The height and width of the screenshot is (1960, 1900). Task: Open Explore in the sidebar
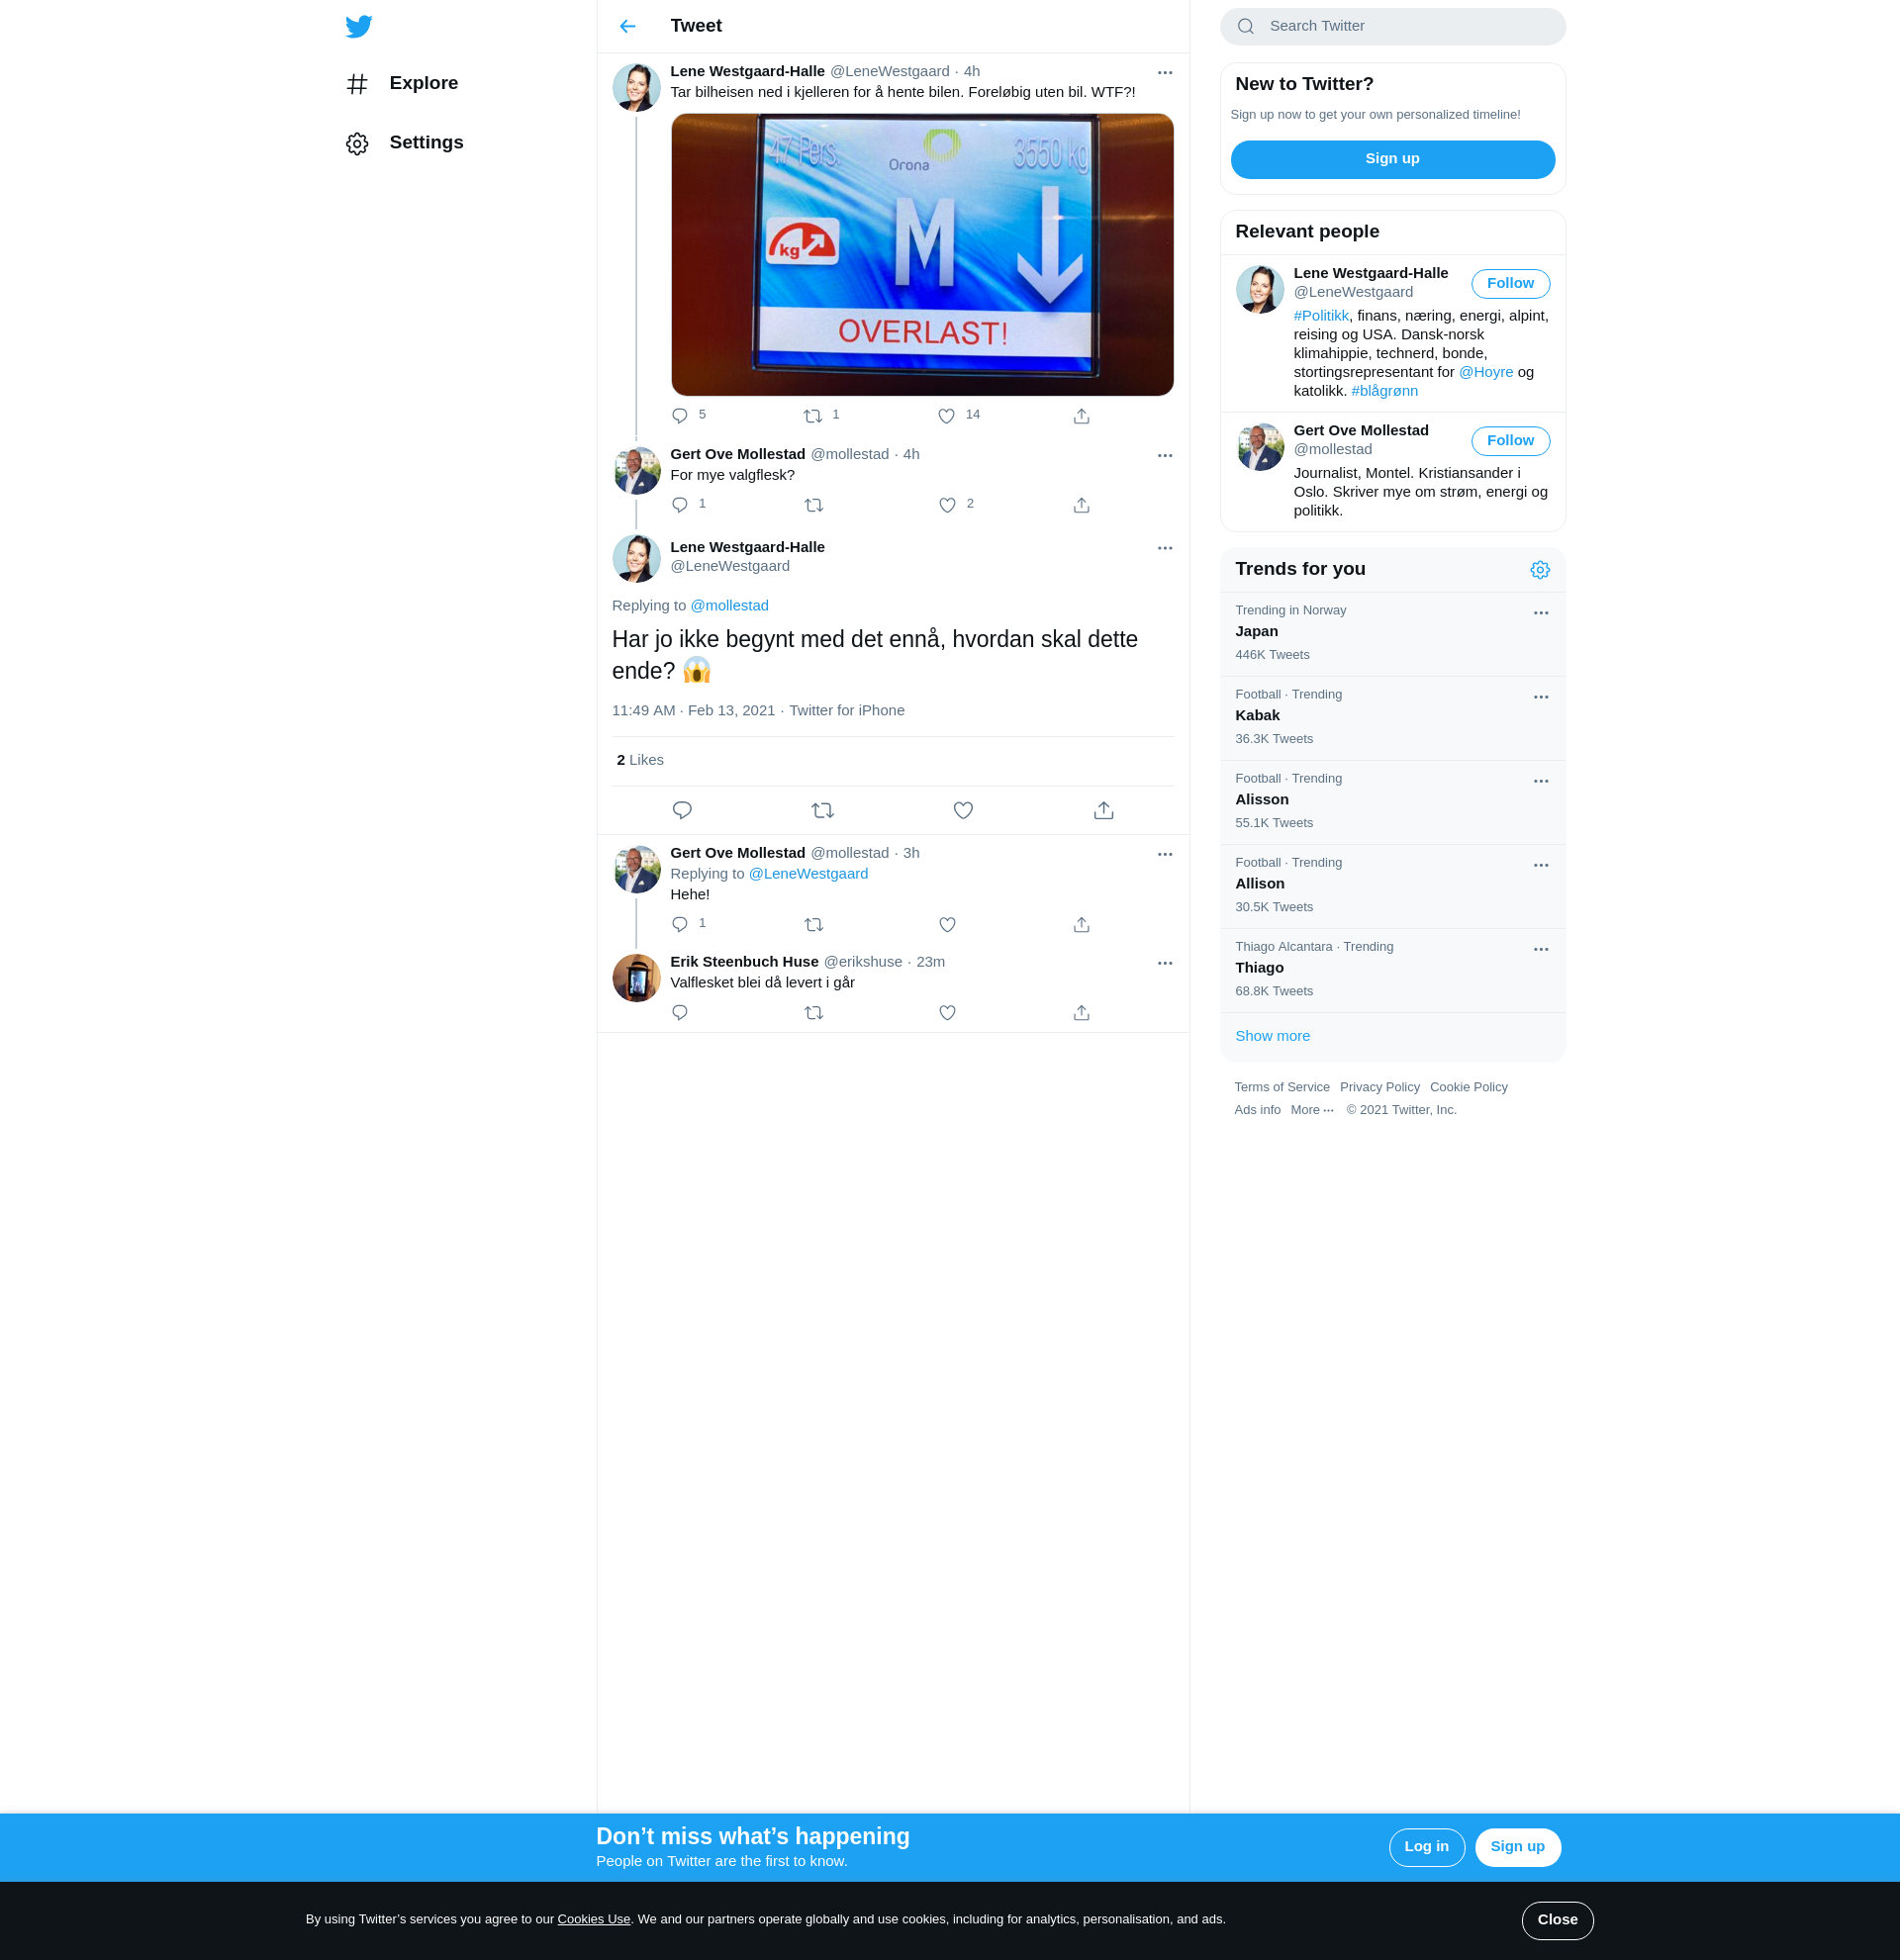point(402,84)
